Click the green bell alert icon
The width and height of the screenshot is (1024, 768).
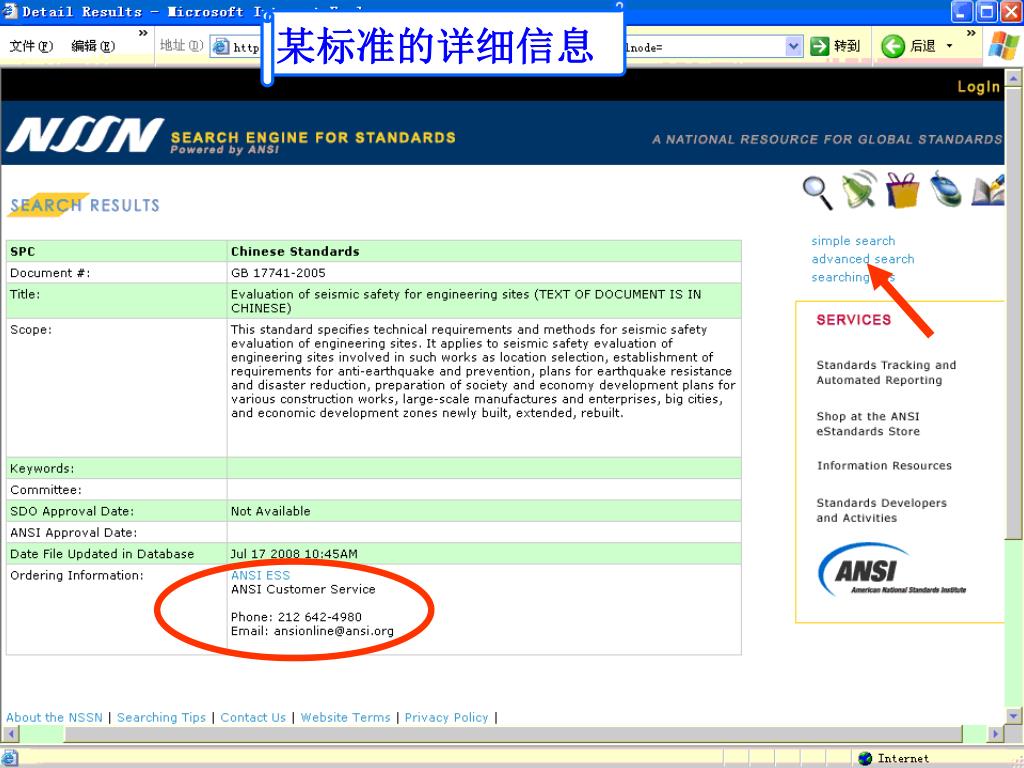tap(859, 189)
